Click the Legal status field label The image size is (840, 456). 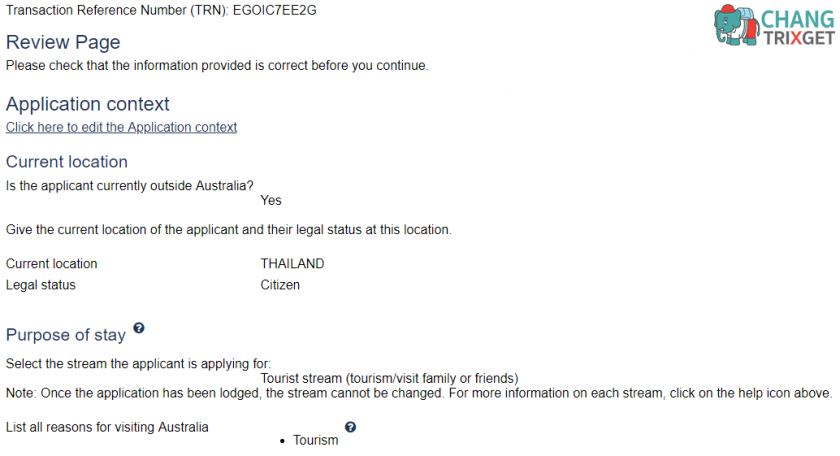tap(41, 285)
